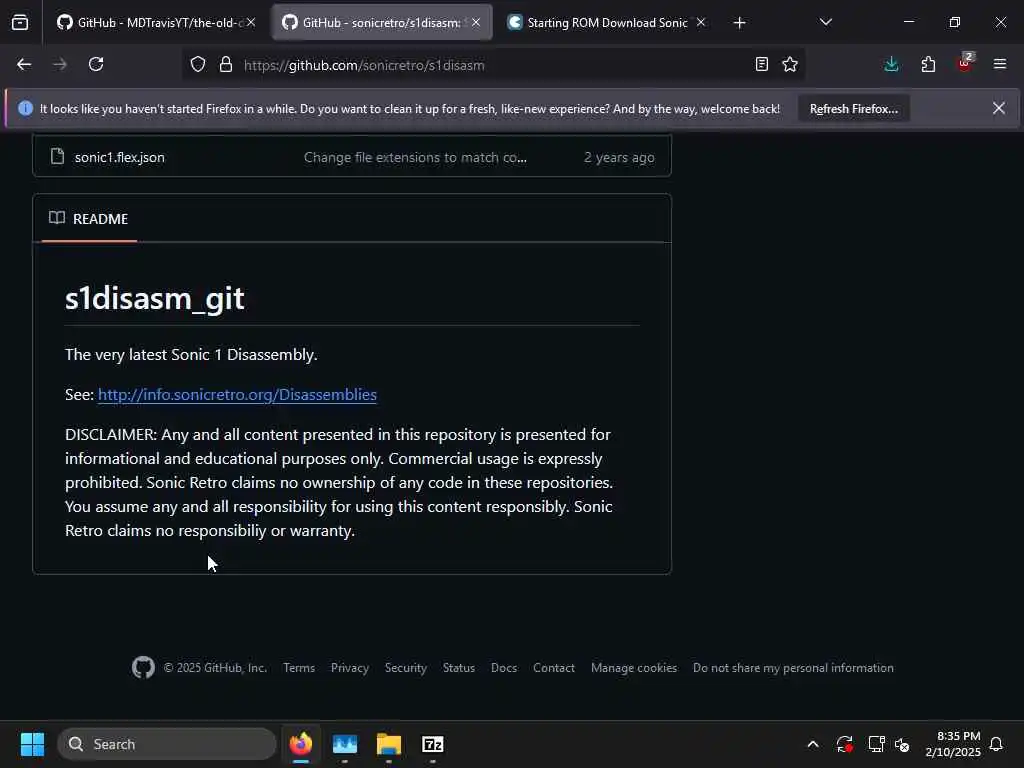
Task: Bookmark this page with star icon
Action: (x=790, y=65)
